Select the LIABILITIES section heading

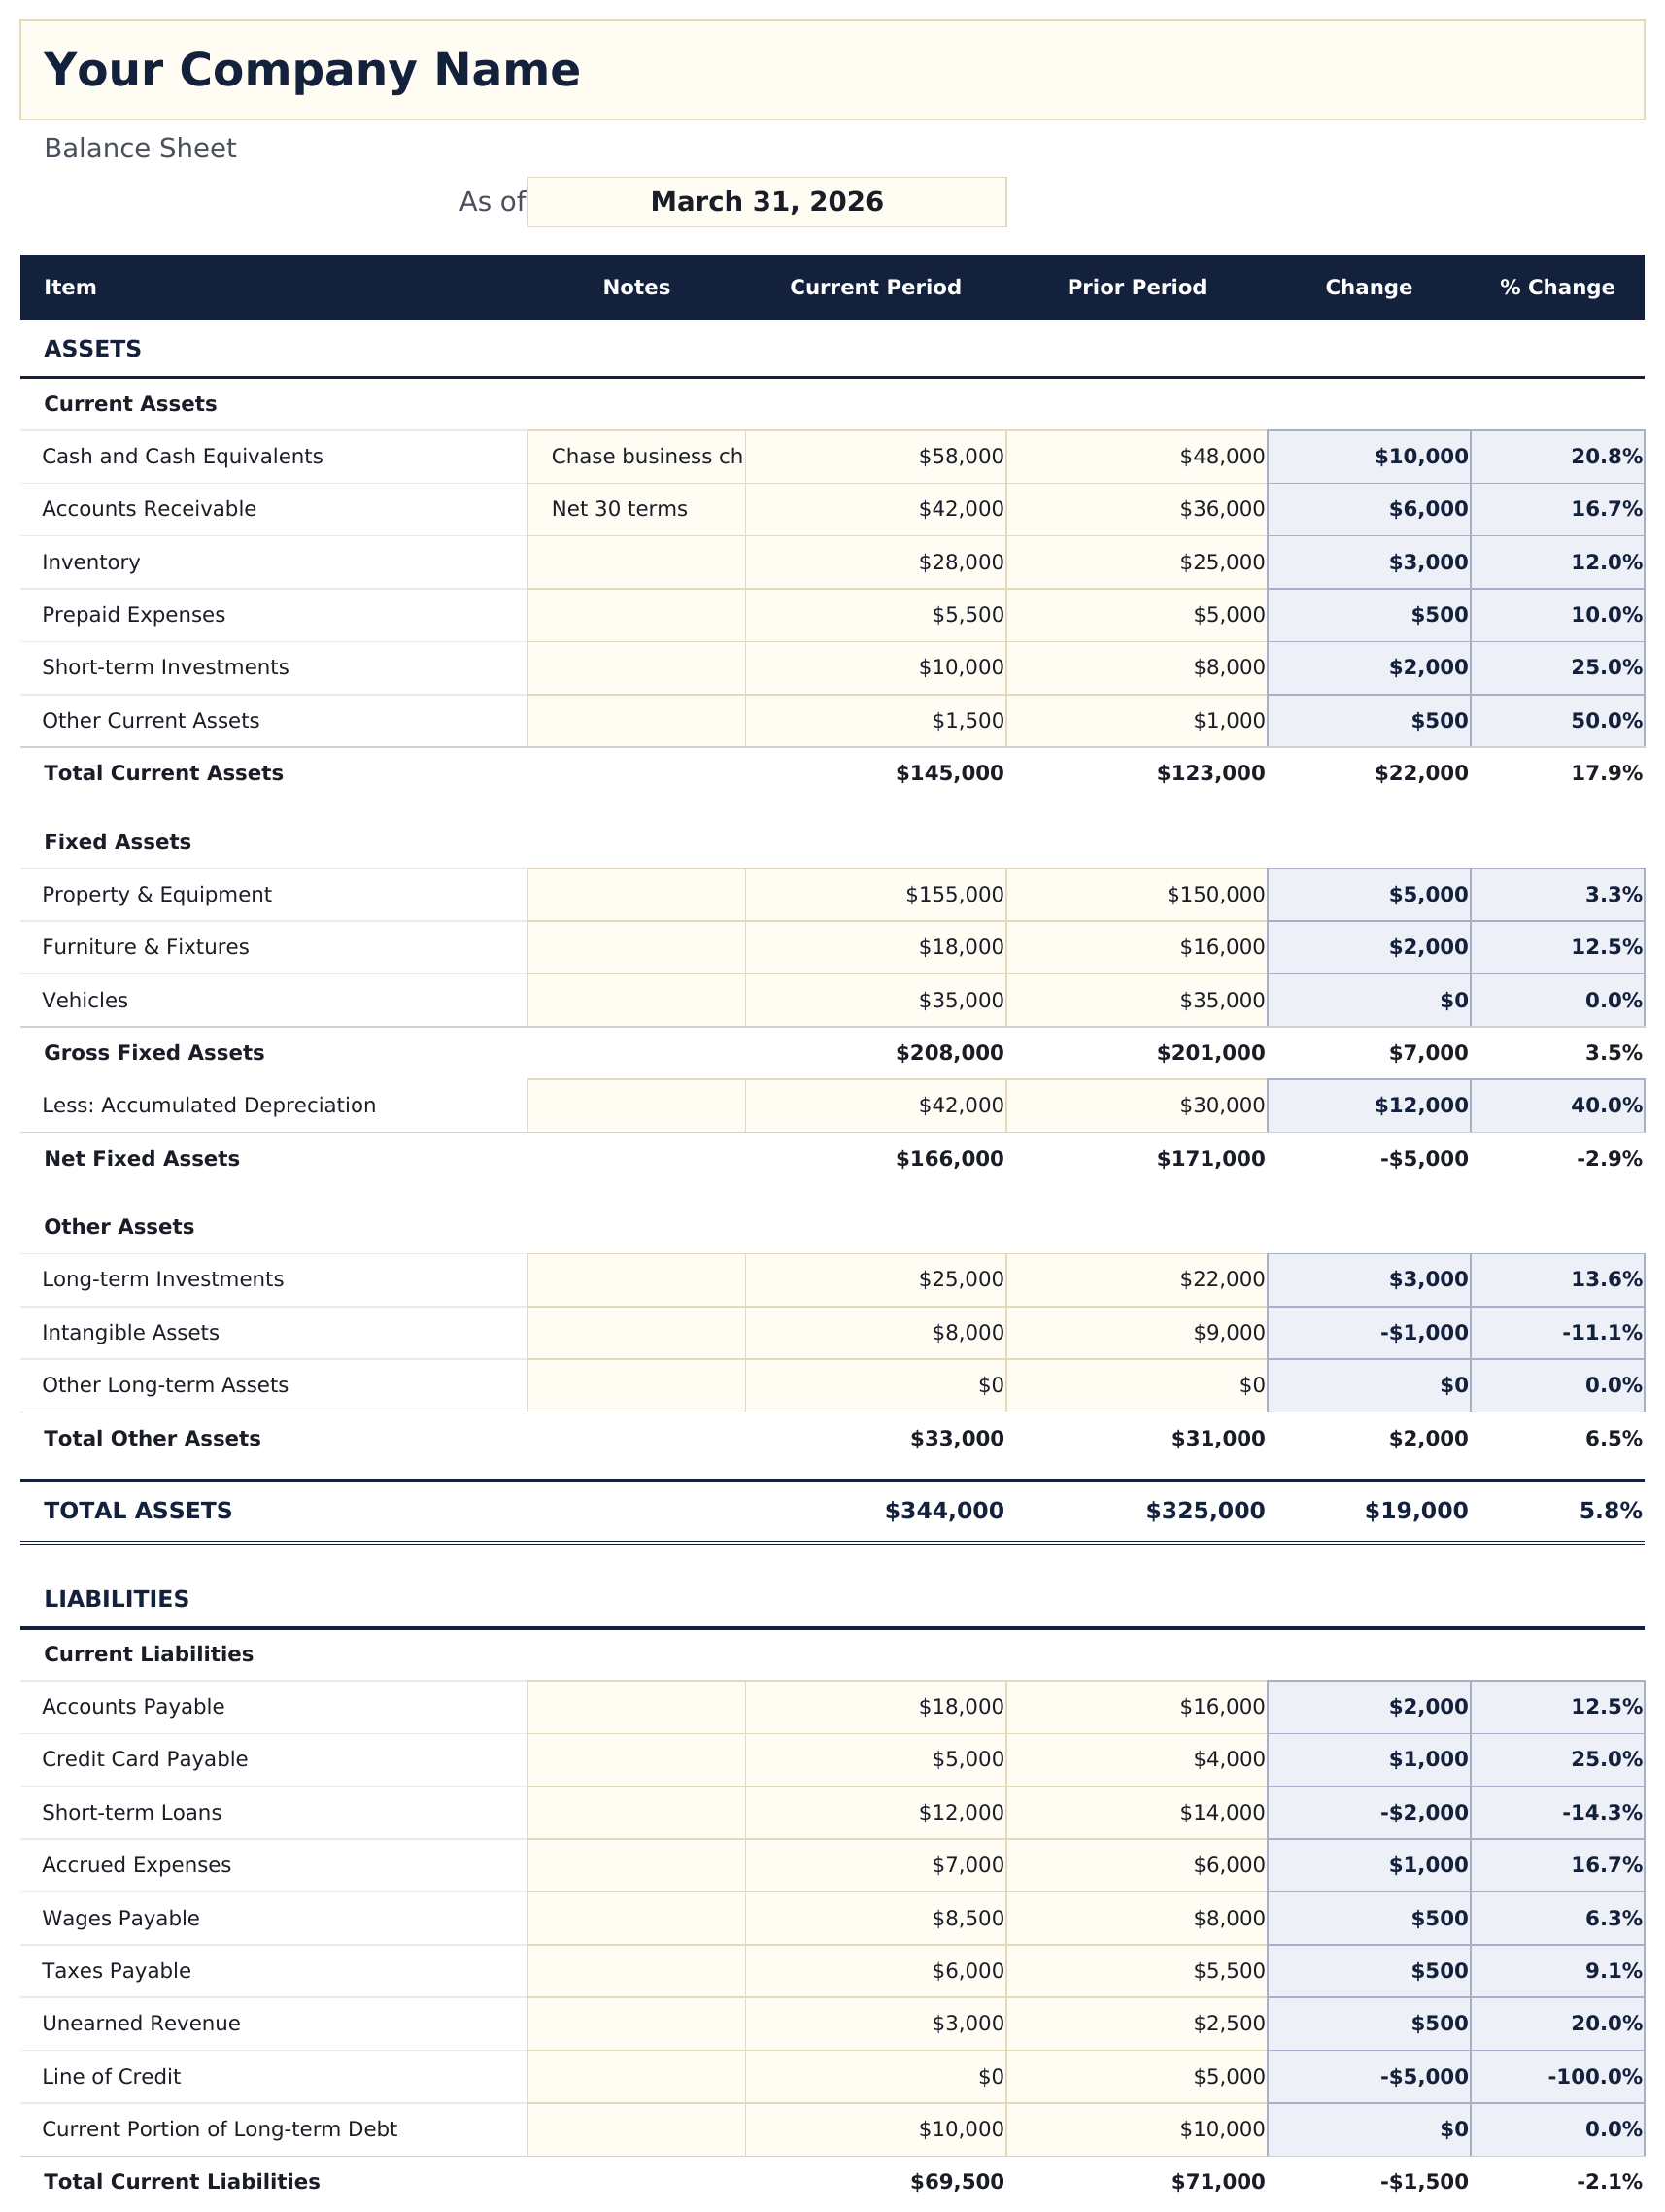pos(116,1598)
